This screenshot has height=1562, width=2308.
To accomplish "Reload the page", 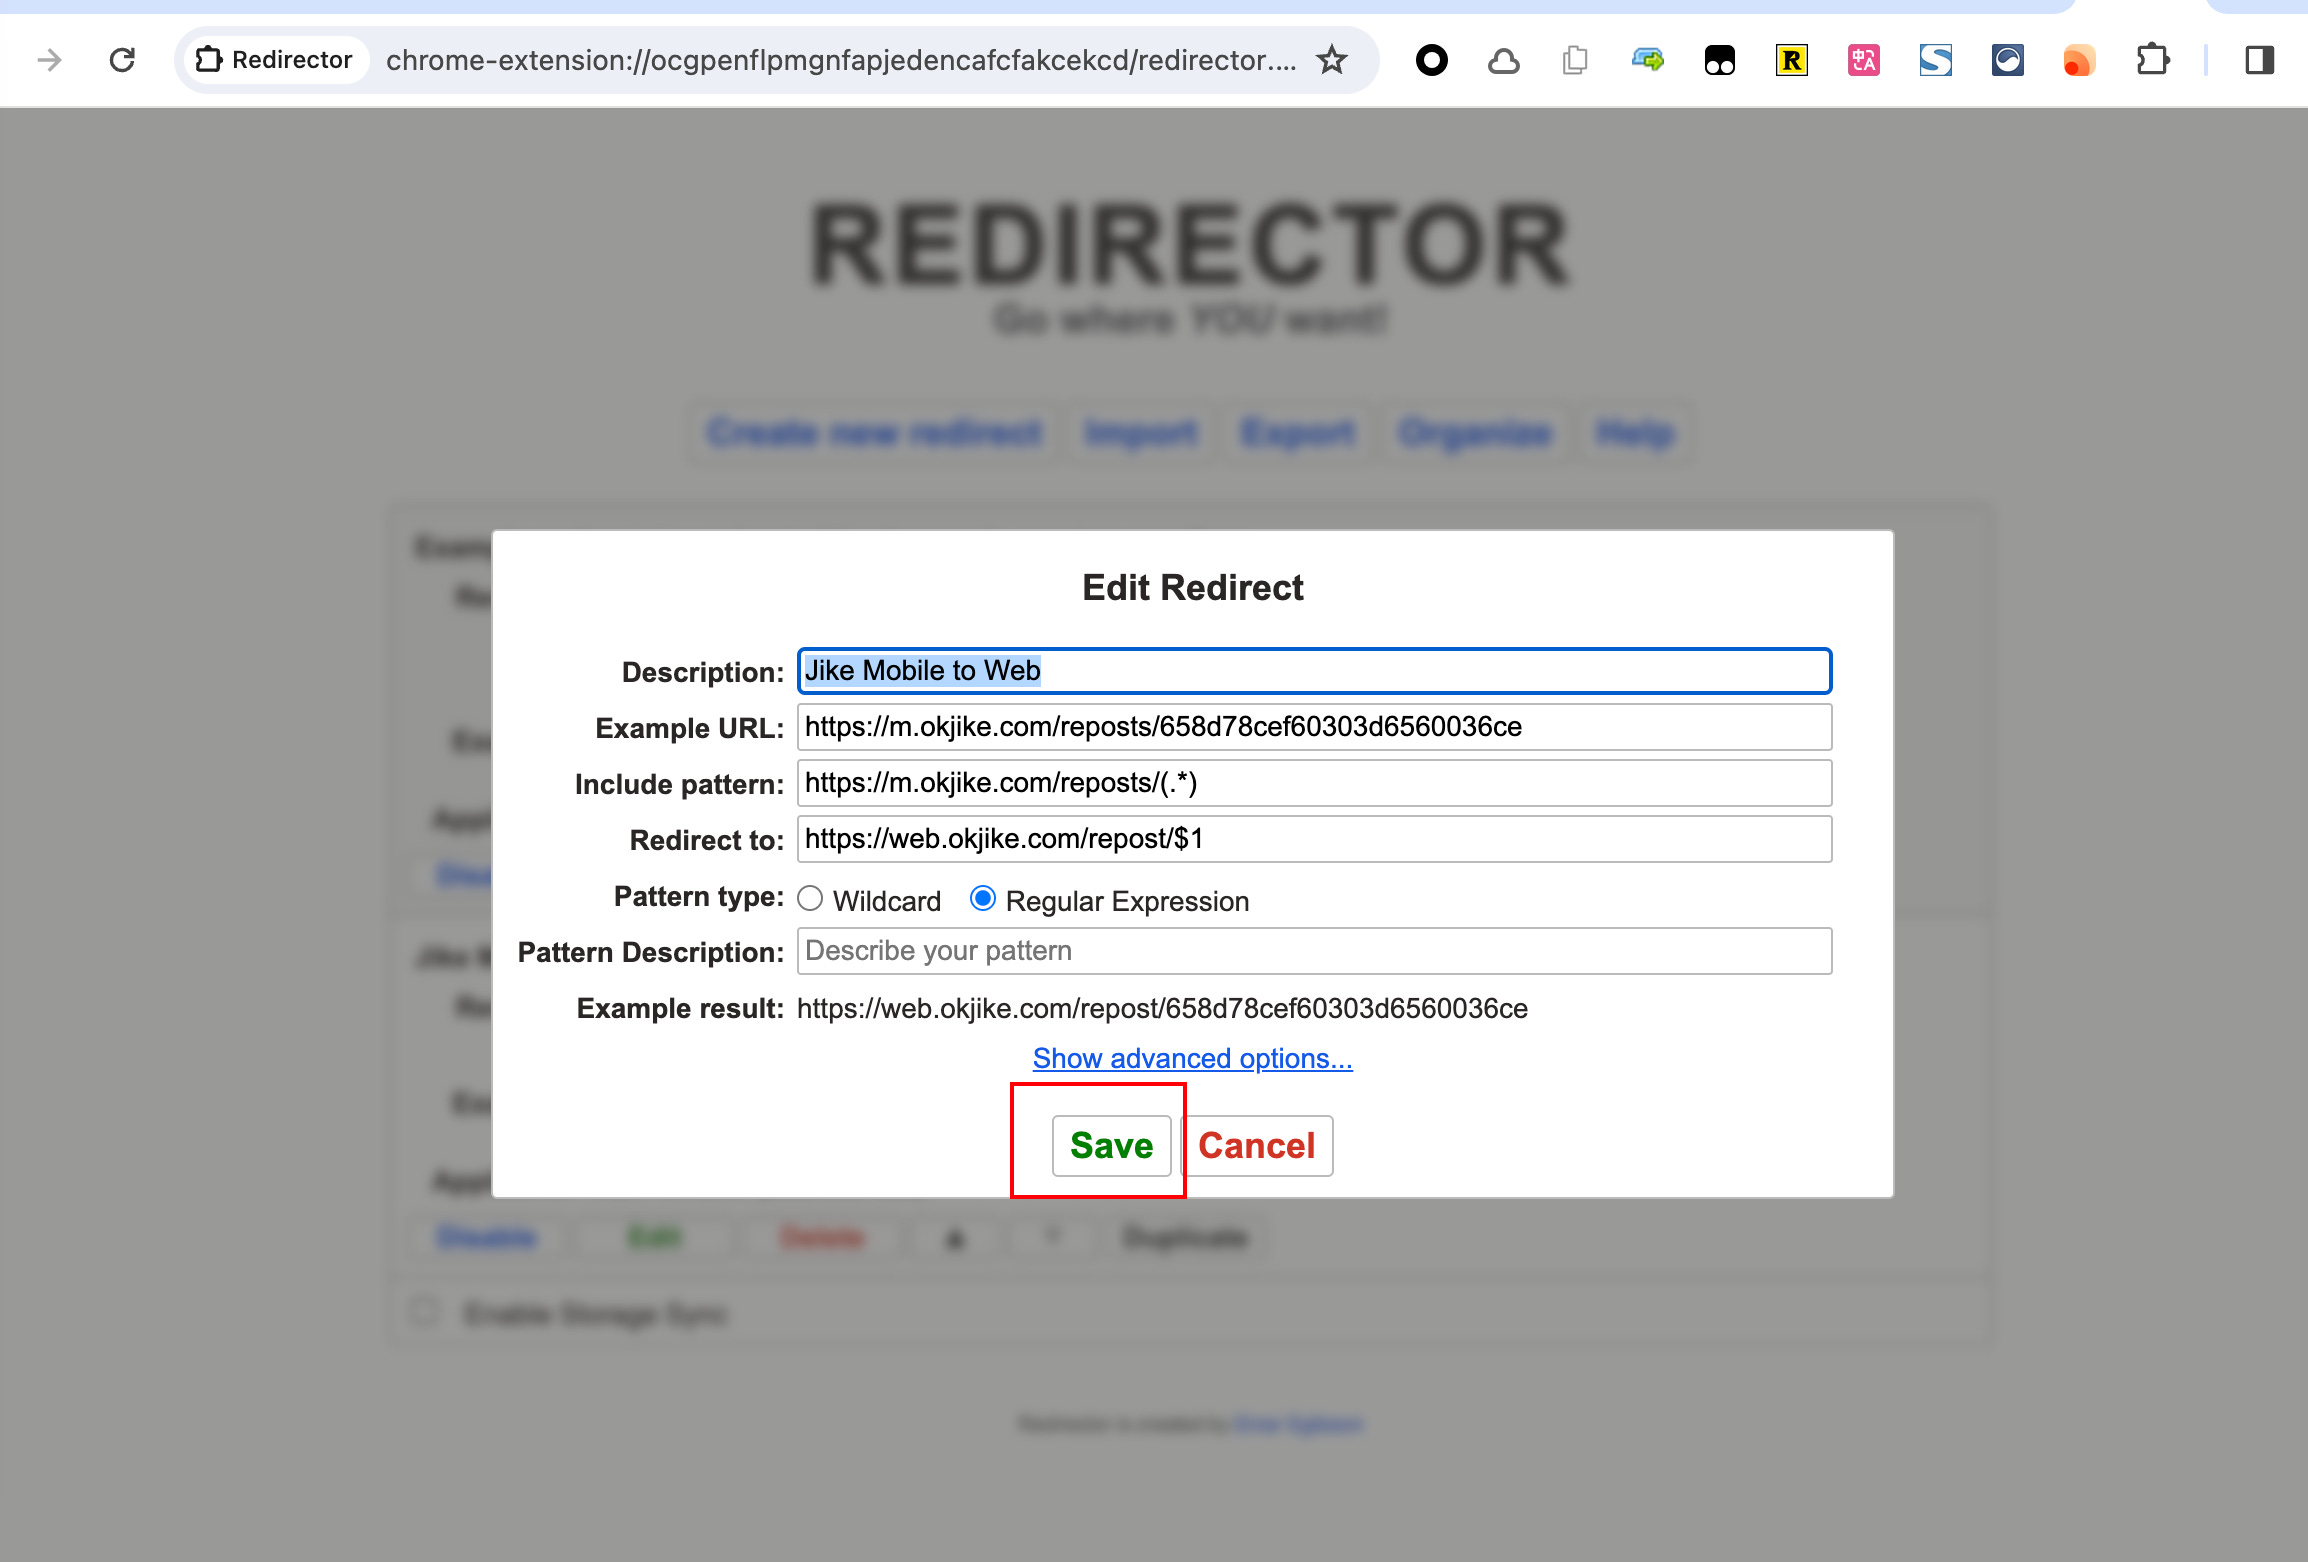I will tap(122, 61).
